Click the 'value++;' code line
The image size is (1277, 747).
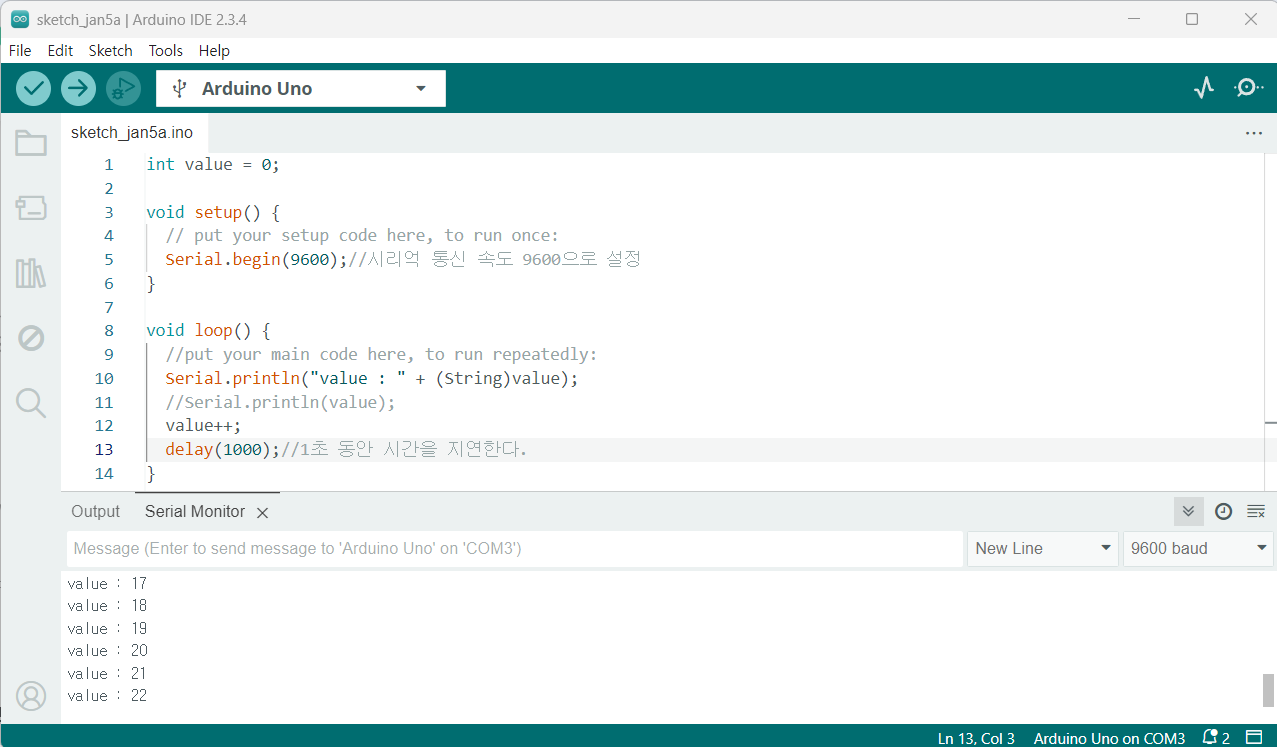(203, 425)
